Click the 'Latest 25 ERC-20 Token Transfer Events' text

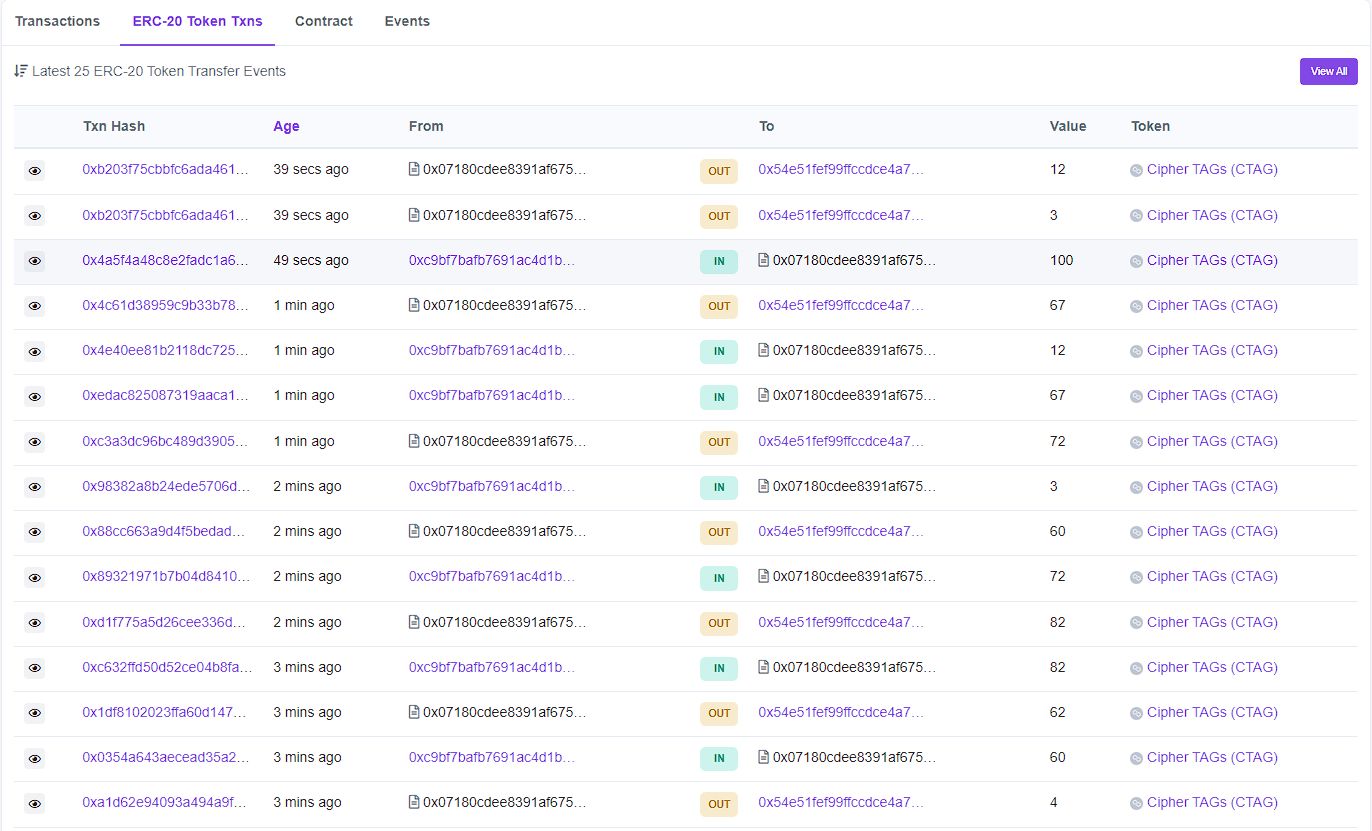click(159, 71)
